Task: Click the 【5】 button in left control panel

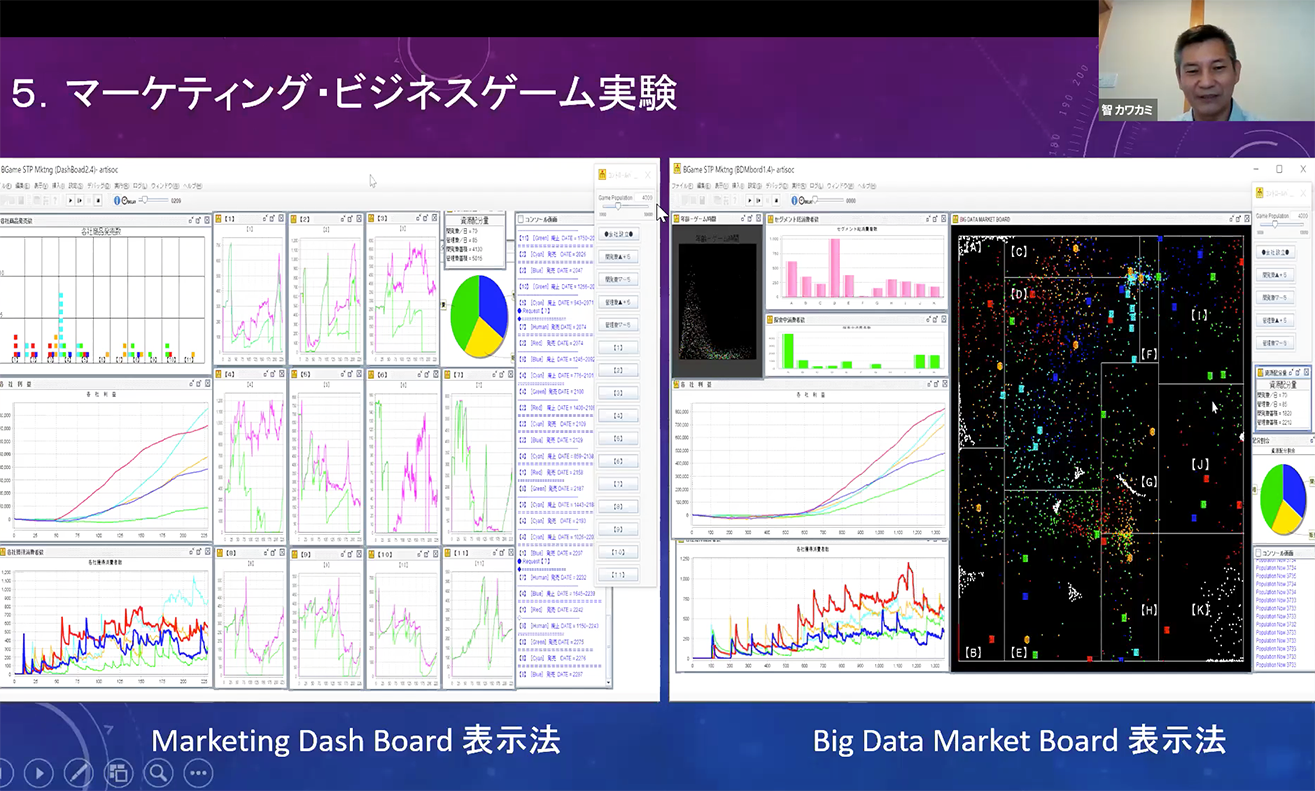Action: tap(618, 439)
